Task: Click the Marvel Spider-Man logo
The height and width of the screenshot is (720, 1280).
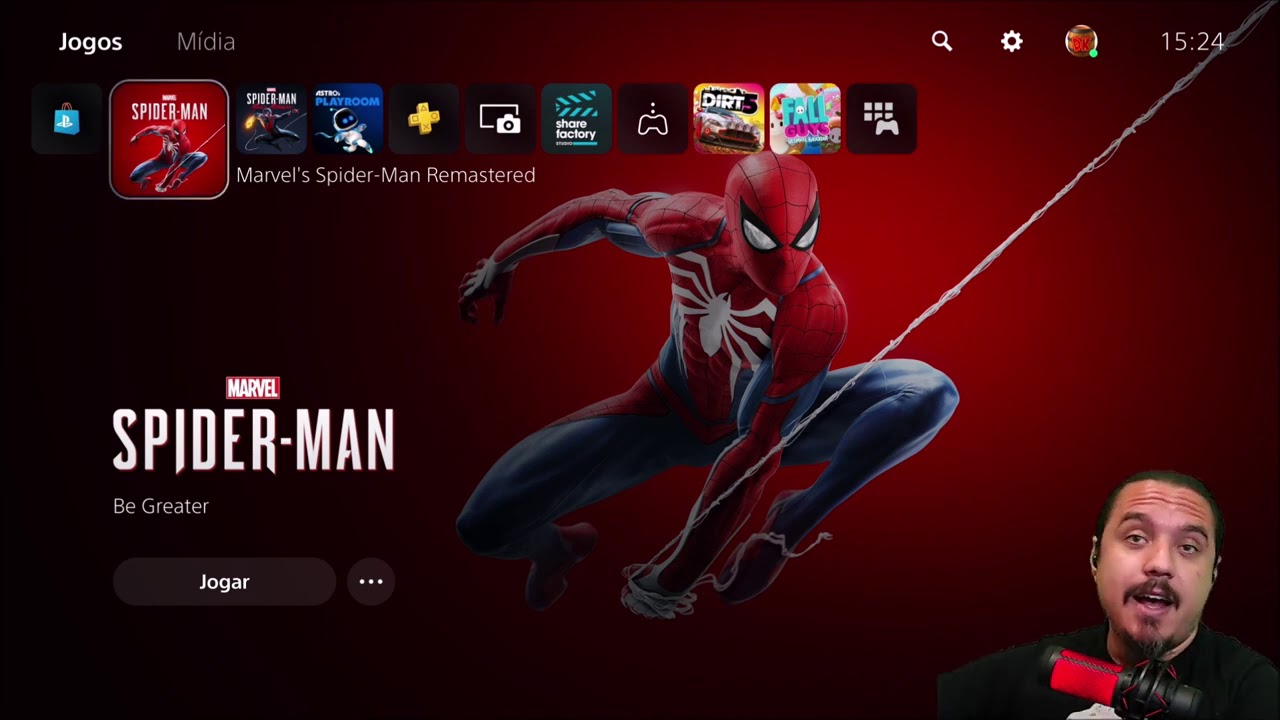Action: 253,425
